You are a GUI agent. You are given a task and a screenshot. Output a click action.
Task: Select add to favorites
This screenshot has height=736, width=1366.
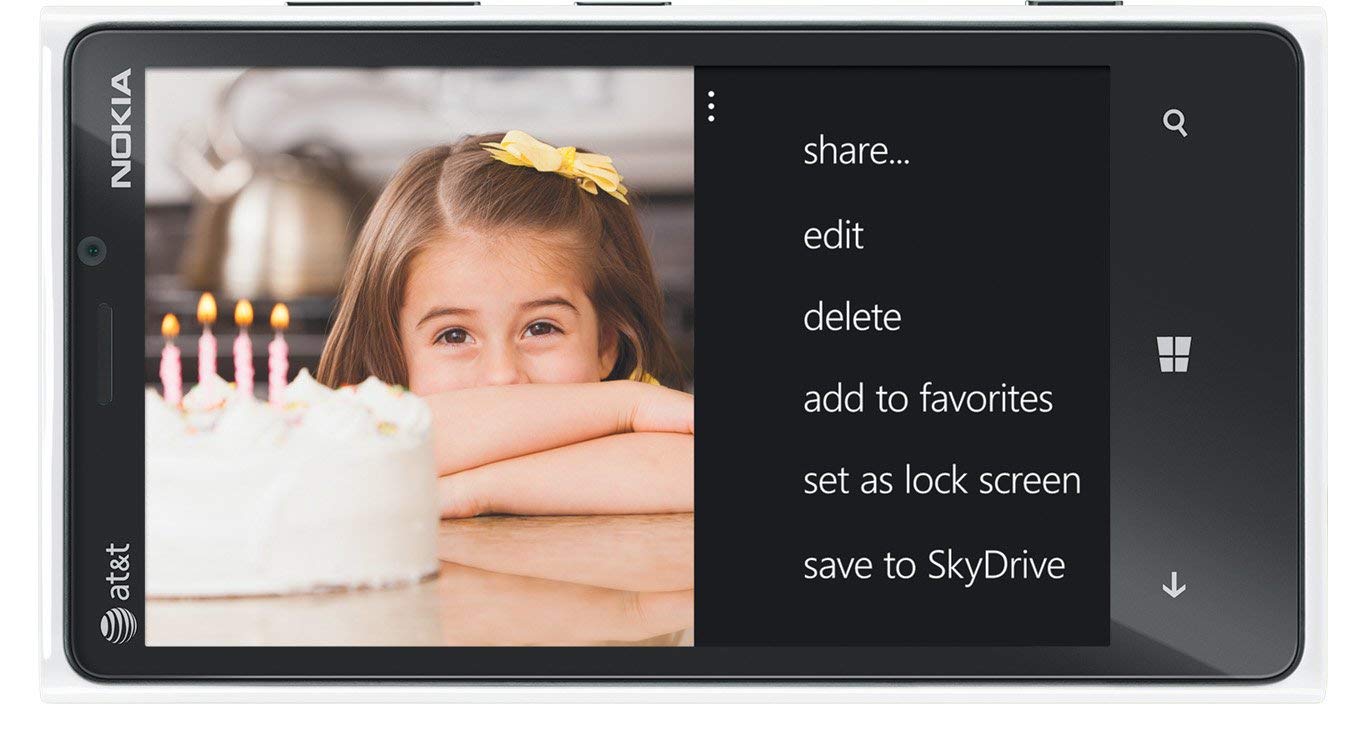tap(928, 399)
